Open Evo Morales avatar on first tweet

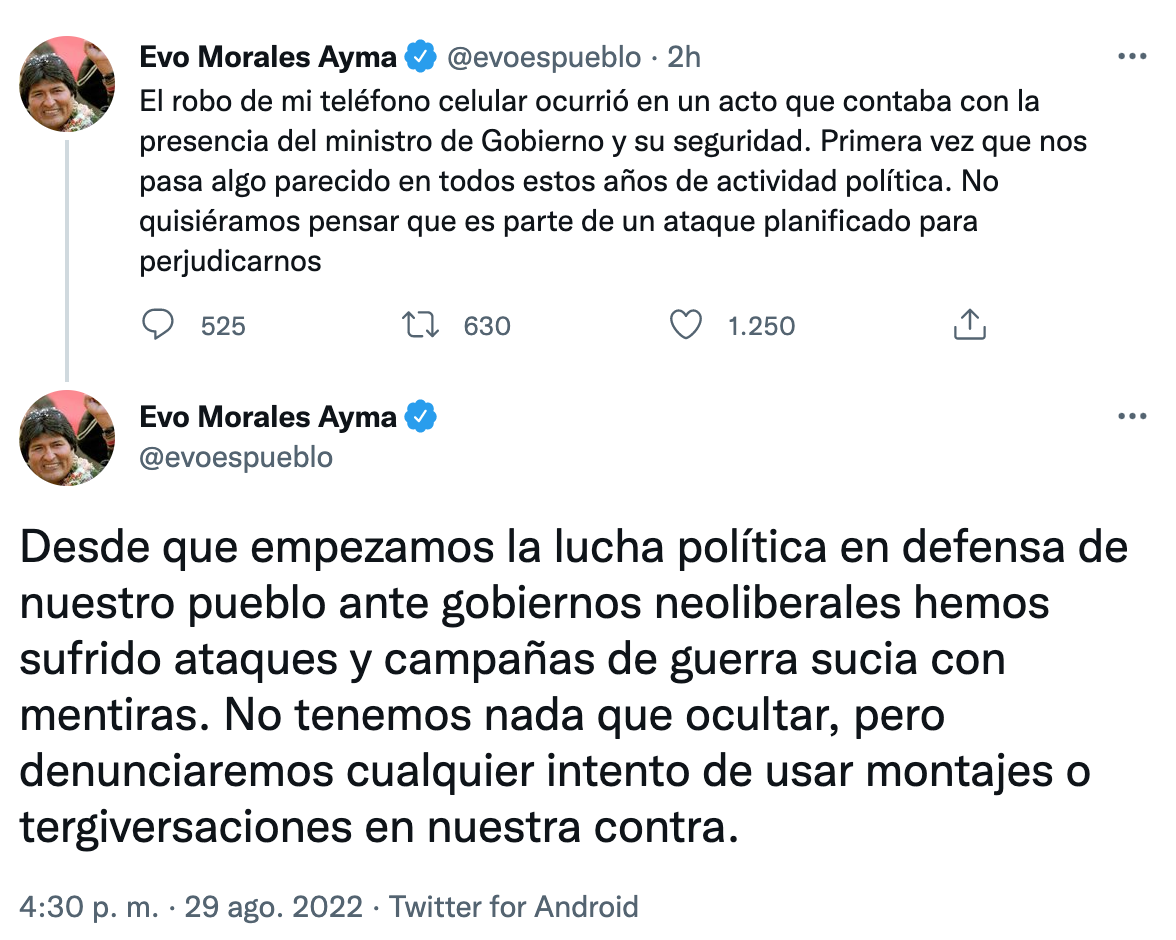[x=68, y=84]
